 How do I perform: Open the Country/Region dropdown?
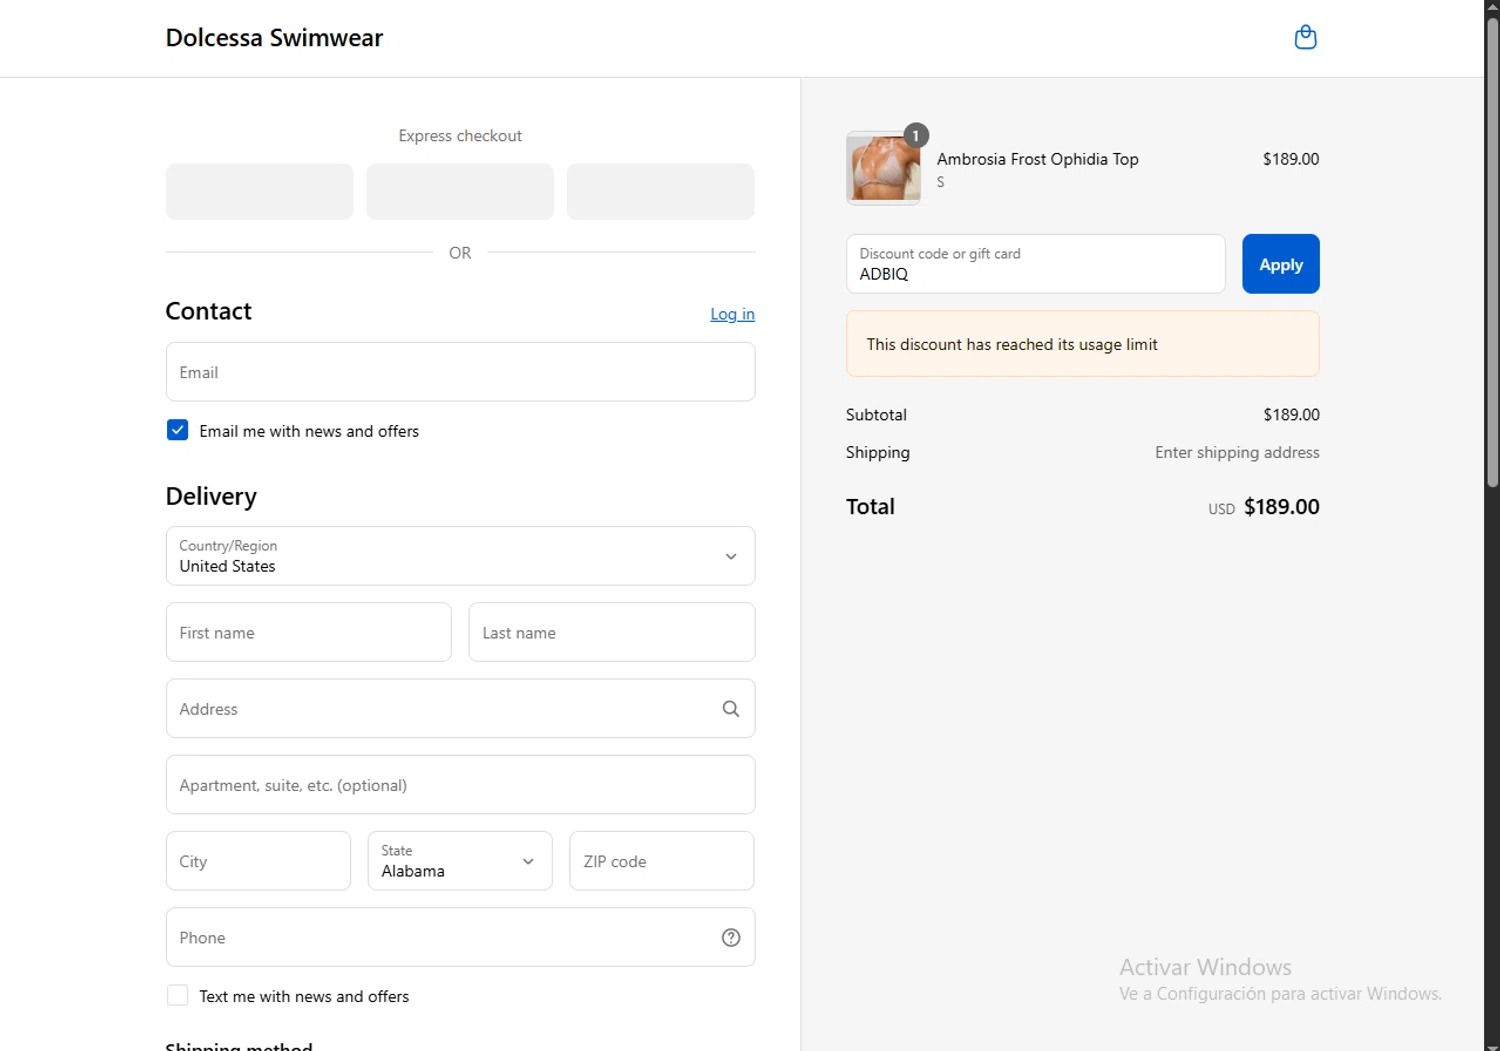coord(460,556)
